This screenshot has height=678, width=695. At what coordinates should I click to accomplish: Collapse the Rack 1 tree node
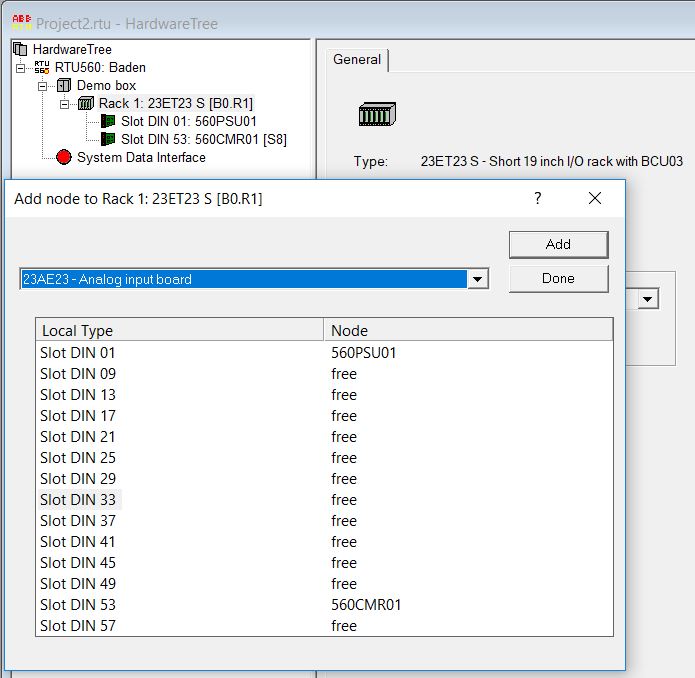coord(65,104)
